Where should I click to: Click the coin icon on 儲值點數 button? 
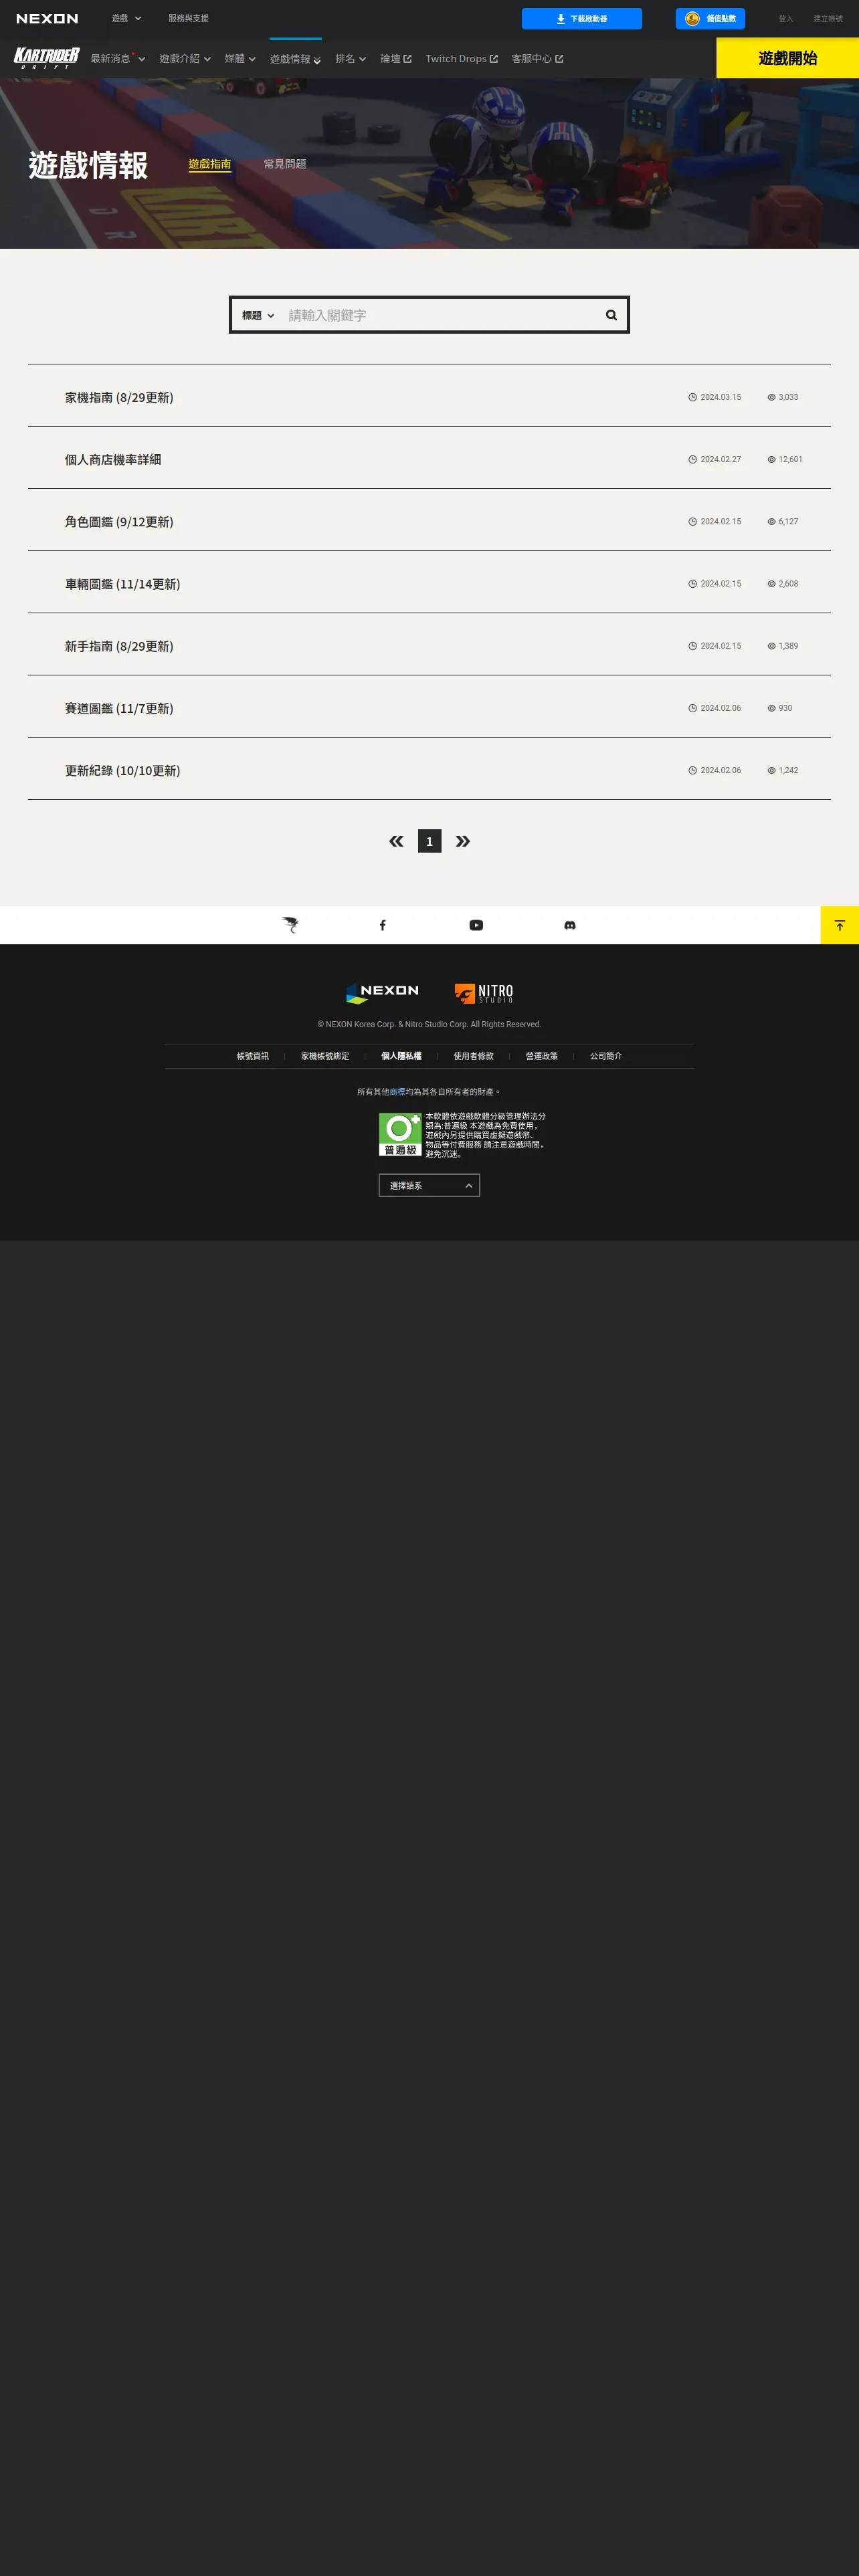pyautogui.click(x=692, y=19)
